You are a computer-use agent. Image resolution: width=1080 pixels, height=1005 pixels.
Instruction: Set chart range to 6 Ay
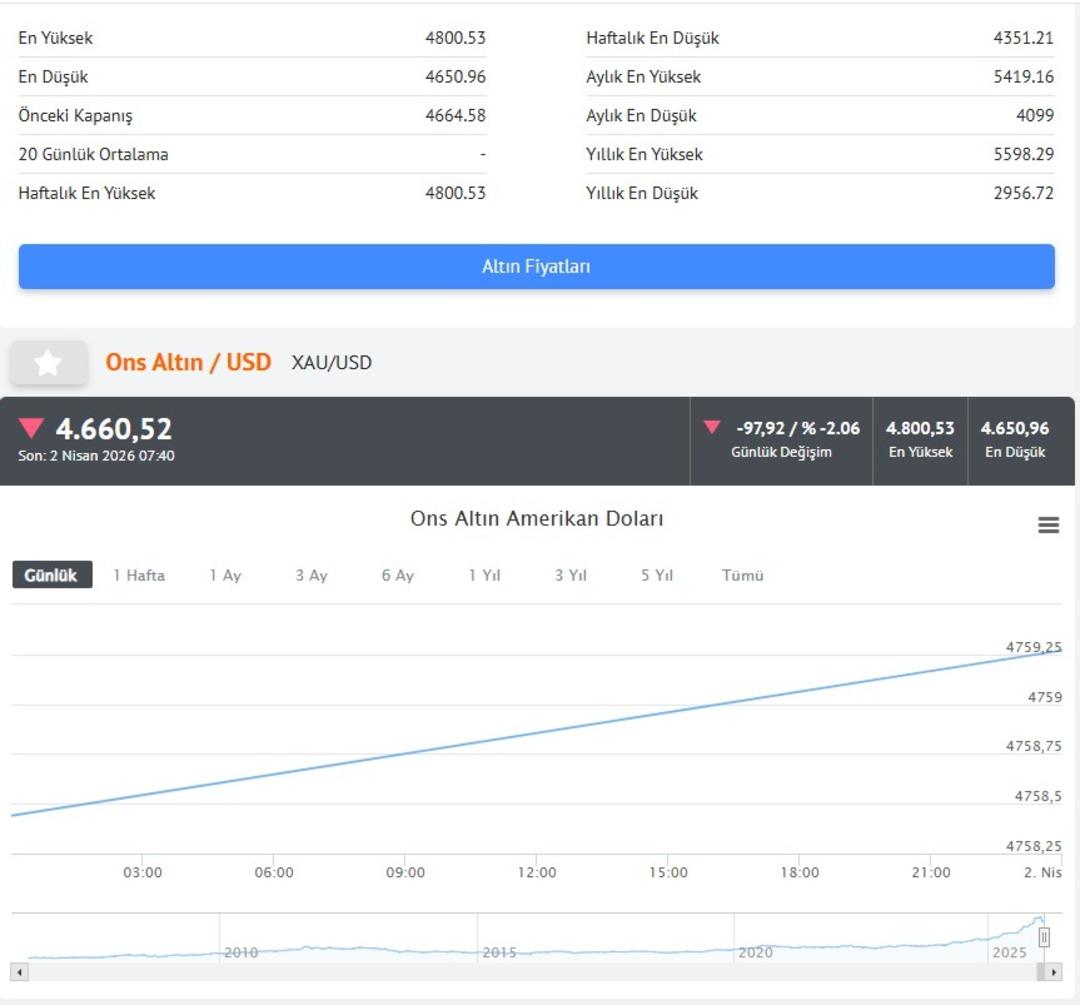point(397,575)
